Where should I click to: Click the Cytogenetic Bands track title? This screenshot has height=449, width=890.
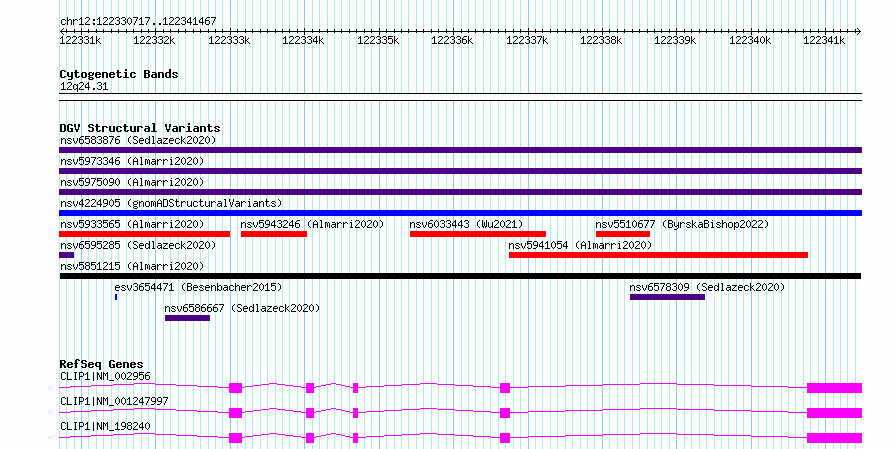click(119, 74)
